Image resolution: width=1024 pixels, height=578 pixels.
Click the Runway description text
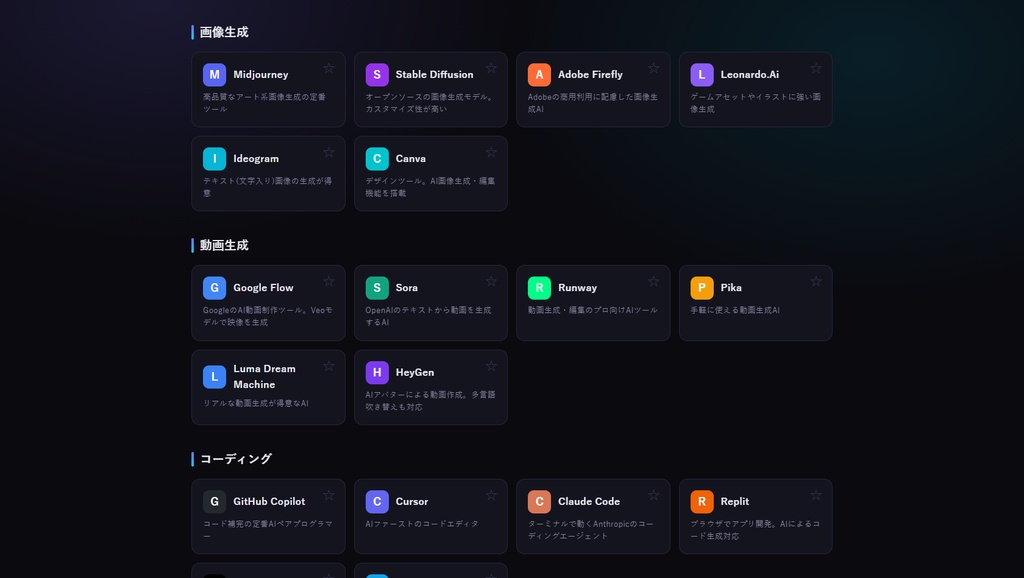click(x=592, y=310)
